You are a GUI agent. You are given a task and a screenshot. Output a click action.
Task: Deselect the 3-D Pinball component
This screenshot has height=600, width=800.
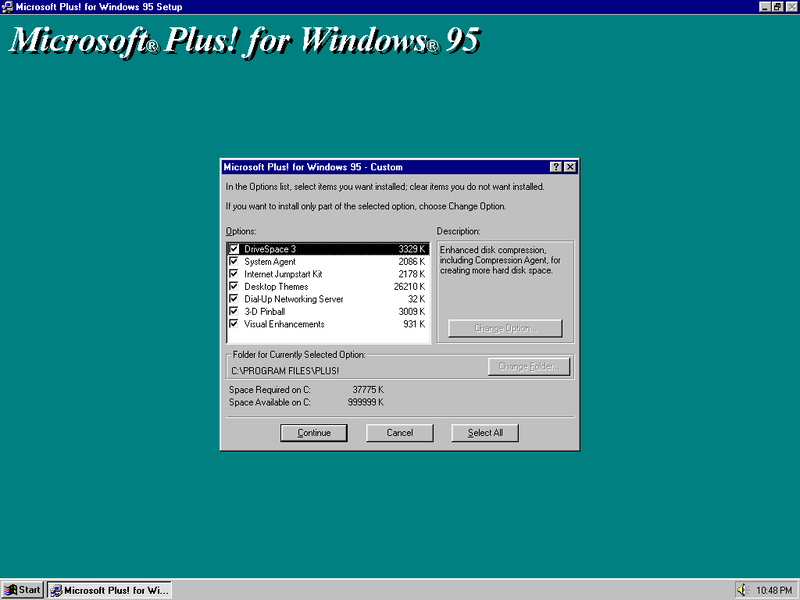(232, 311)
